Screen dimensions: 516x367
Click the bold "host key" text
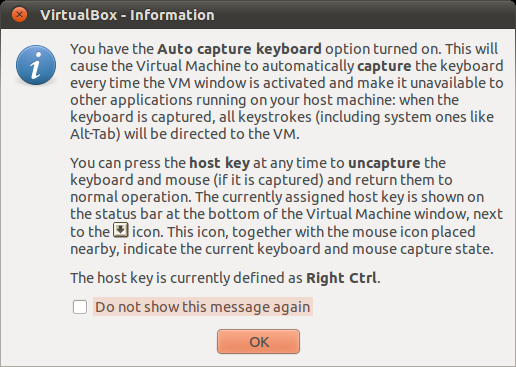click(219, 163)
